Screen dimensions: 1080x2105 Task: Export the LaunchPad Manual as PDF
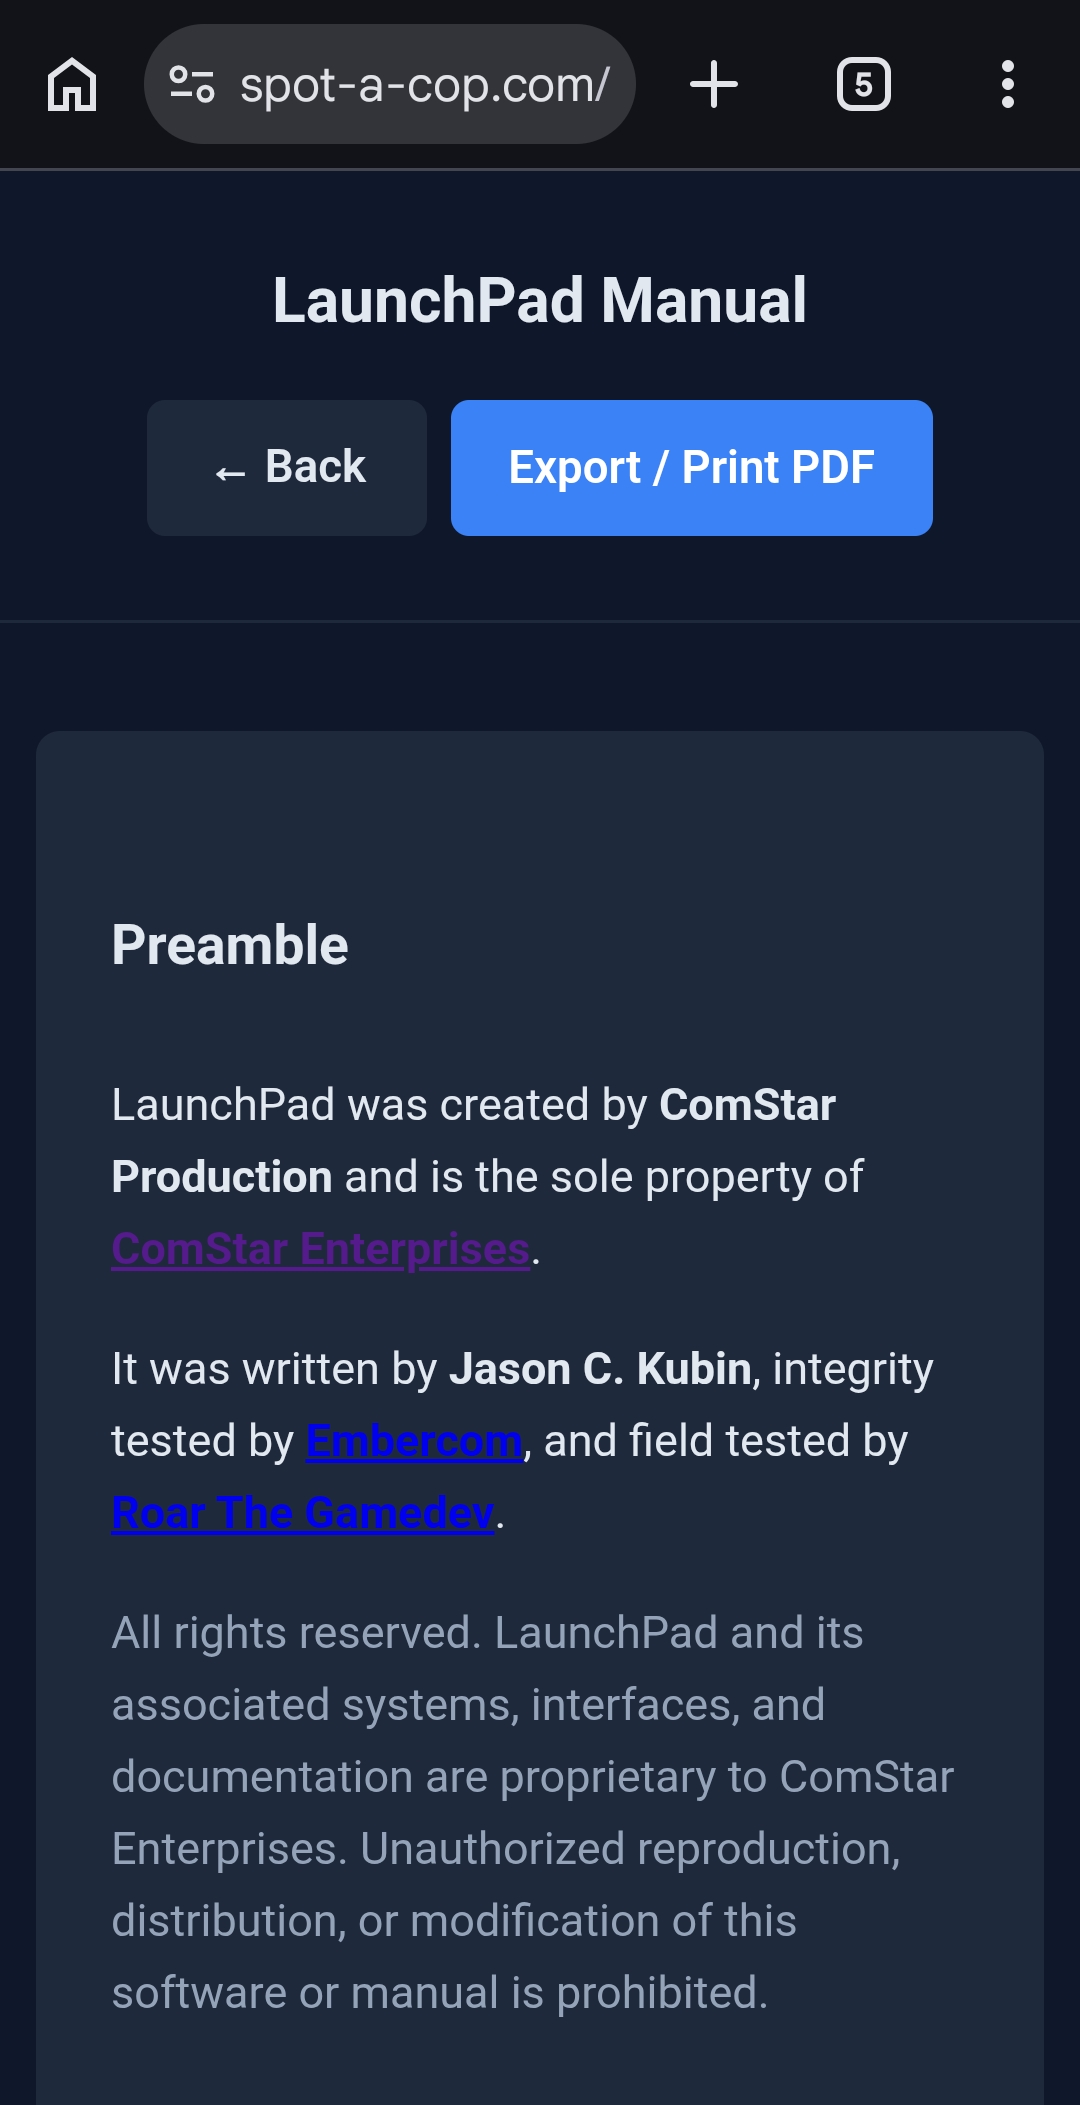tap(691, 467)
